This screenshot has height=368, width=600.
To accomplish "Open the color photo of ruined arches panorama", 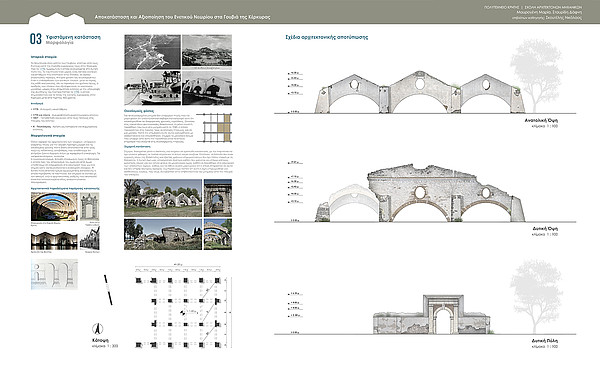I will point(163,198).
